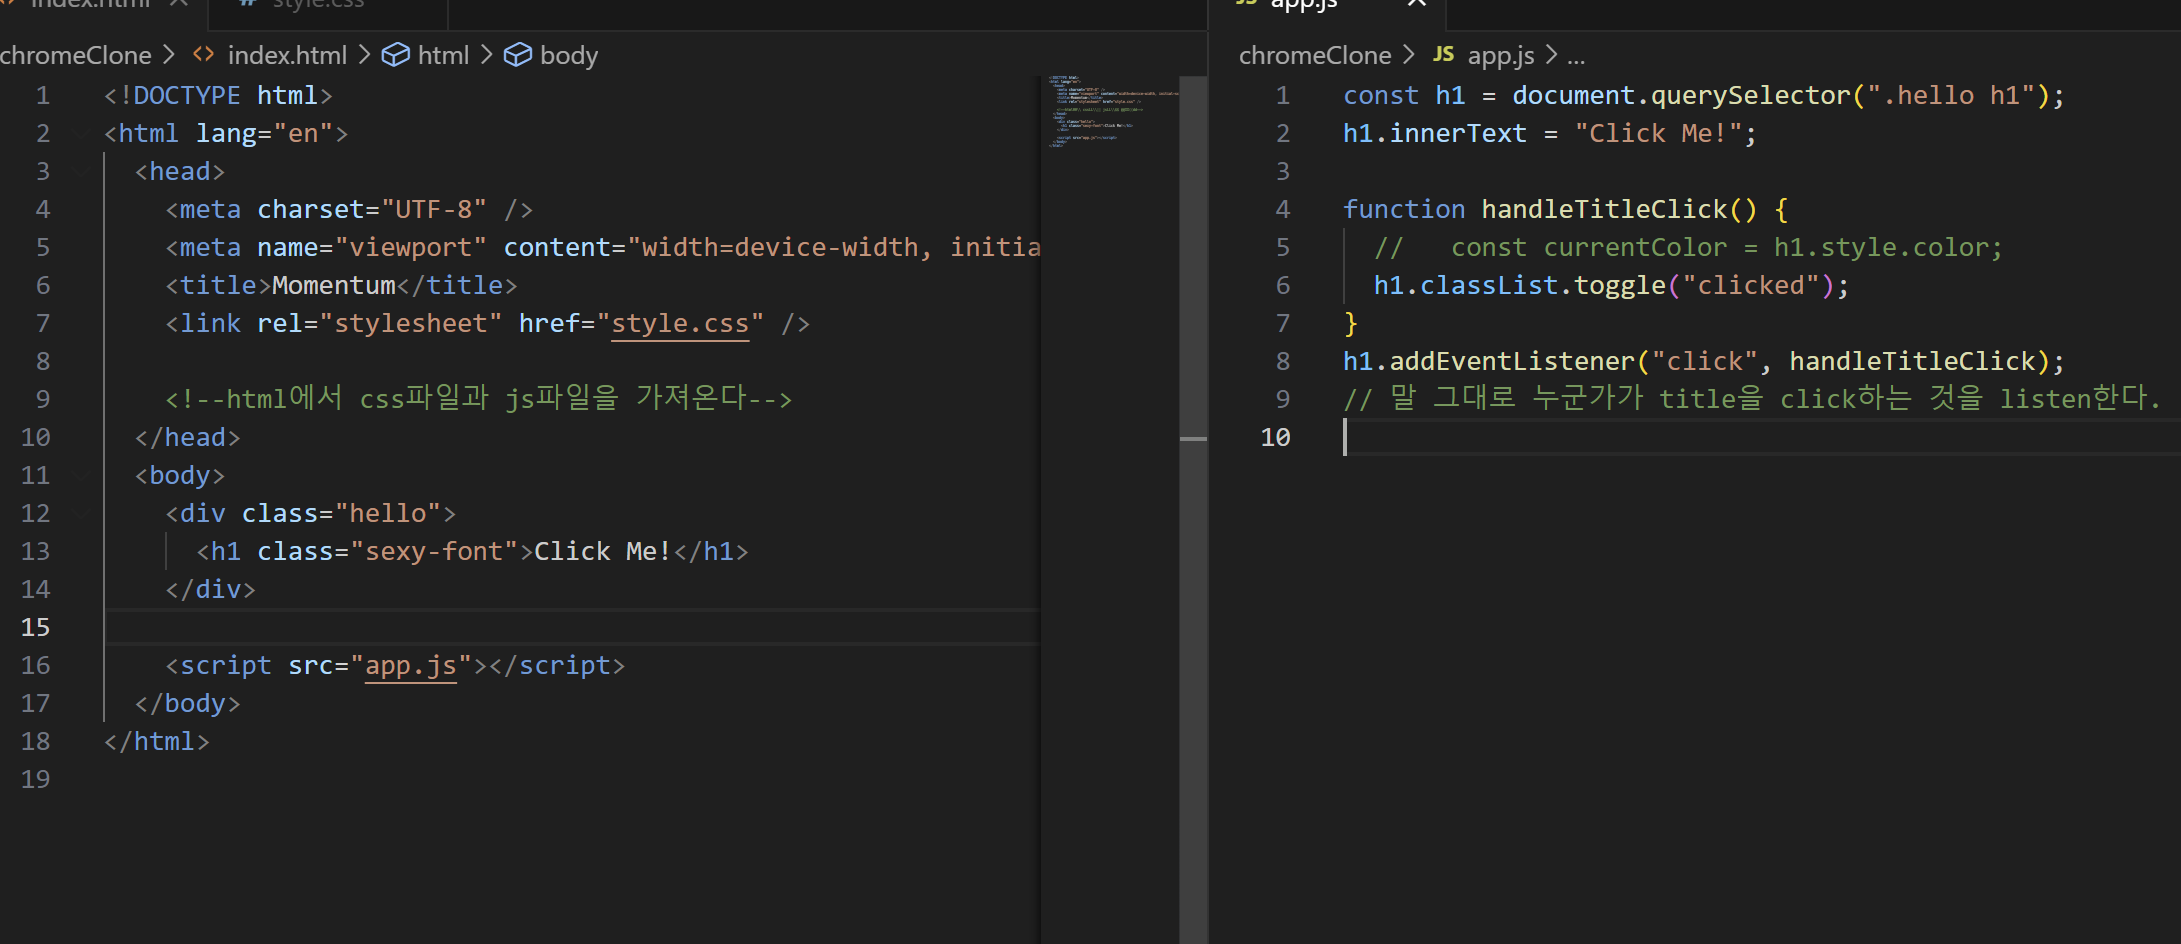The image size is (2181, 944).
Task: Click name="viewport" in meta tag
Action: point(372,247)
